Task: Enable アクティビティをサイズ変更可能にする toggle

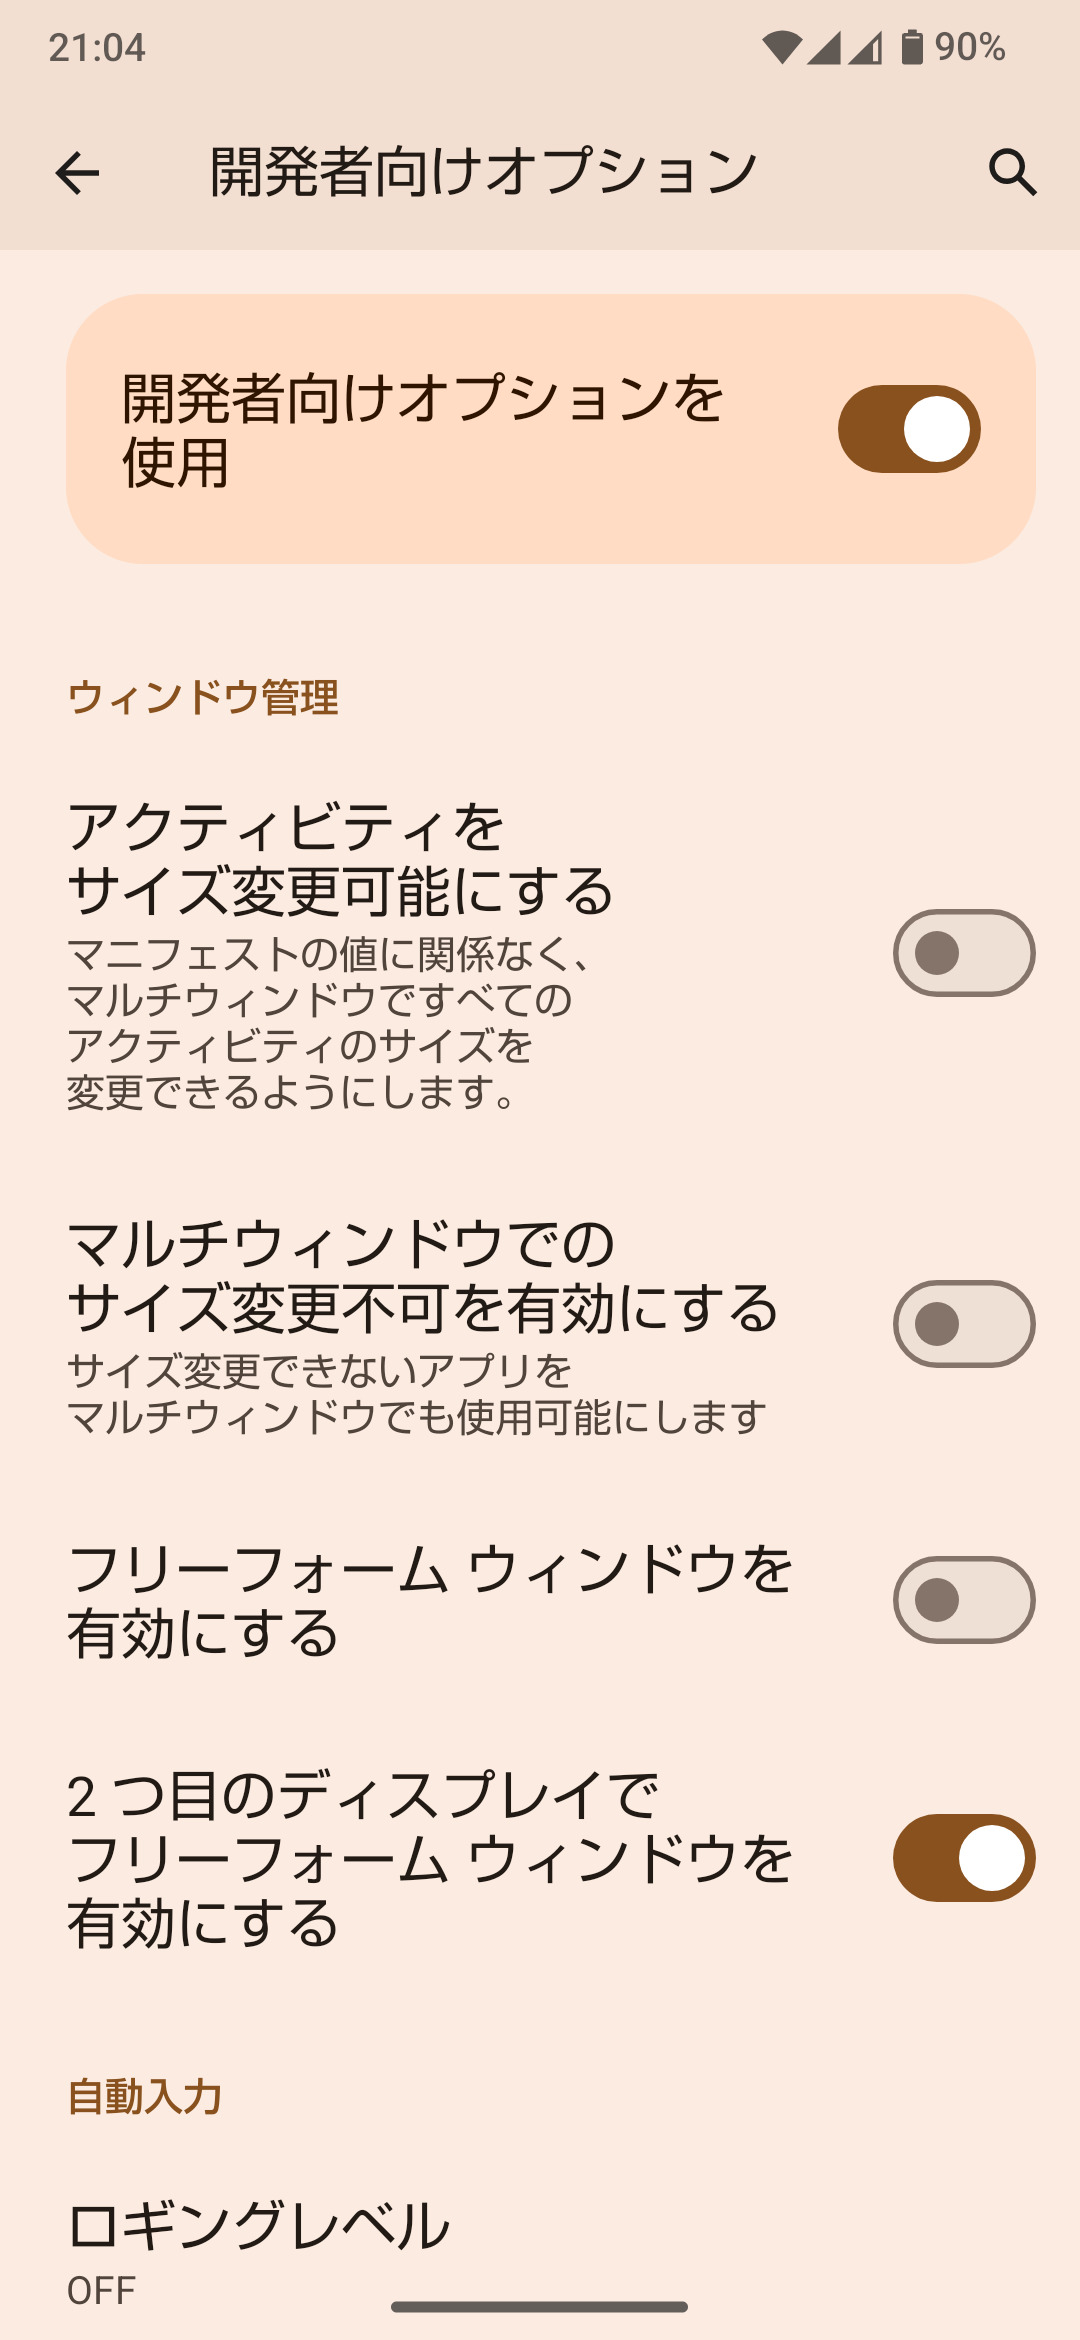Action: click(963, 953)
